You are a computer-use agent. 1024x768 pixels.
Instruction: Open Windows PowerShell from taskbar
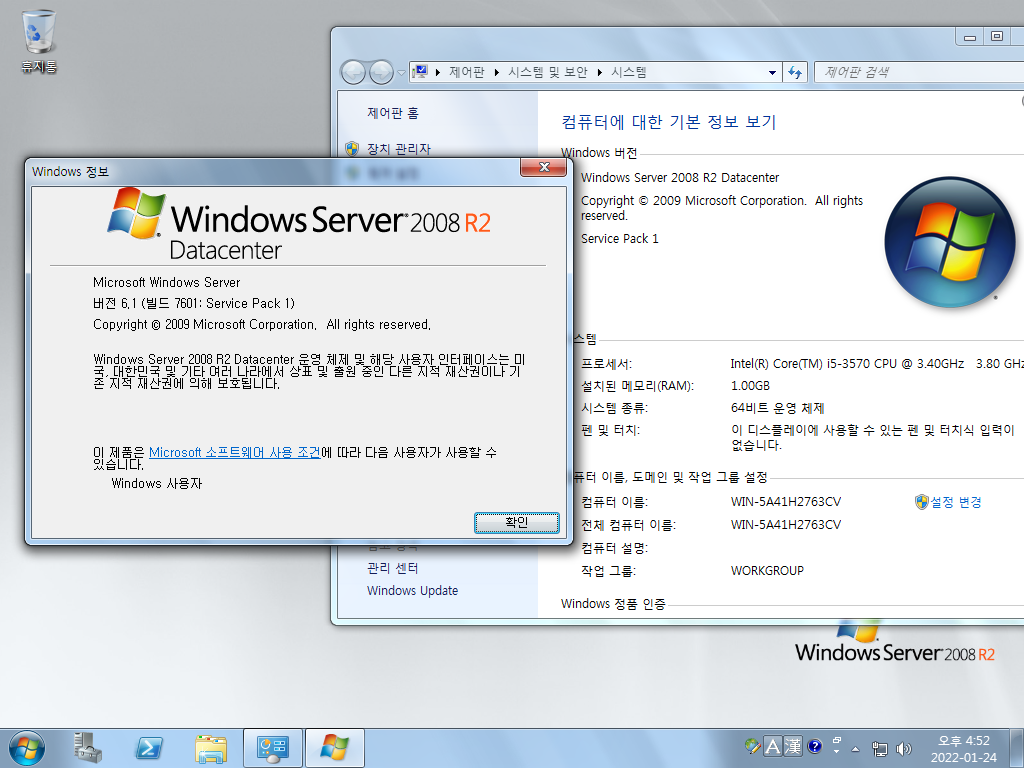149,748
